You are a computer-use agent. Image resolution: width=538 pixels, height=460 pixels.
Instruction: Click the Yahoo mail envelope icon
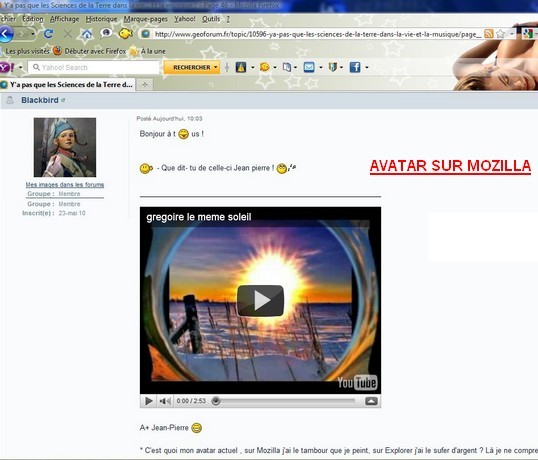[309, 67]
